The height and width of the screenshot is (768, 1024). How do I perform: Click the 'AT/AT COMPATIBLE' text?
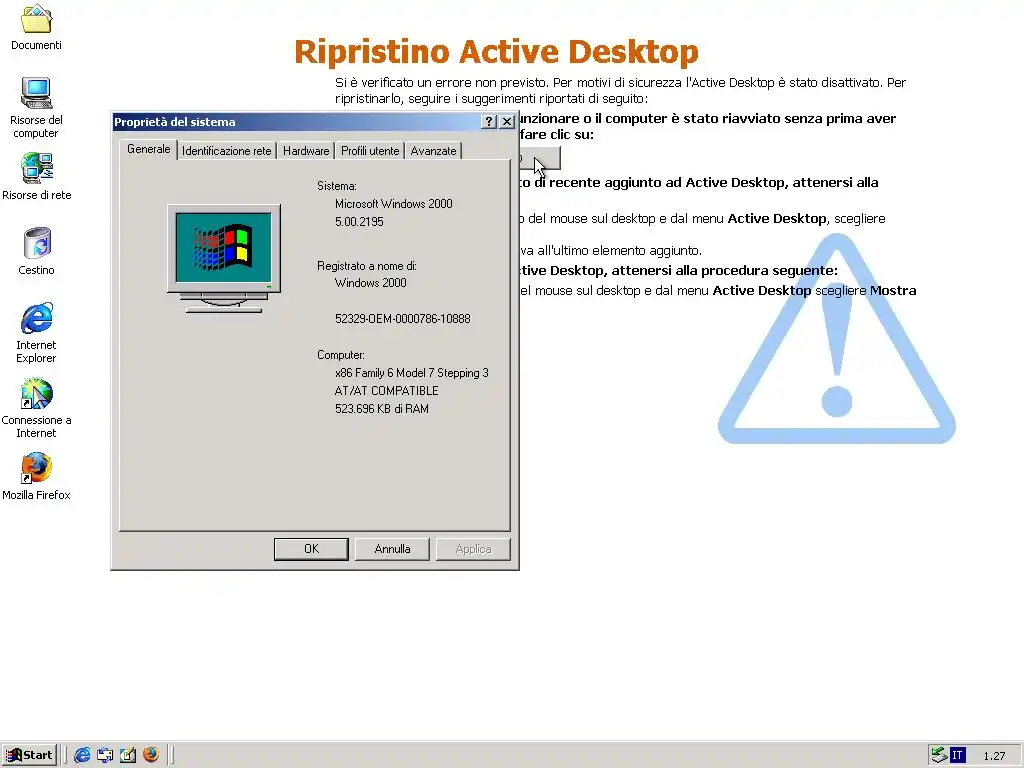point(387,391)
